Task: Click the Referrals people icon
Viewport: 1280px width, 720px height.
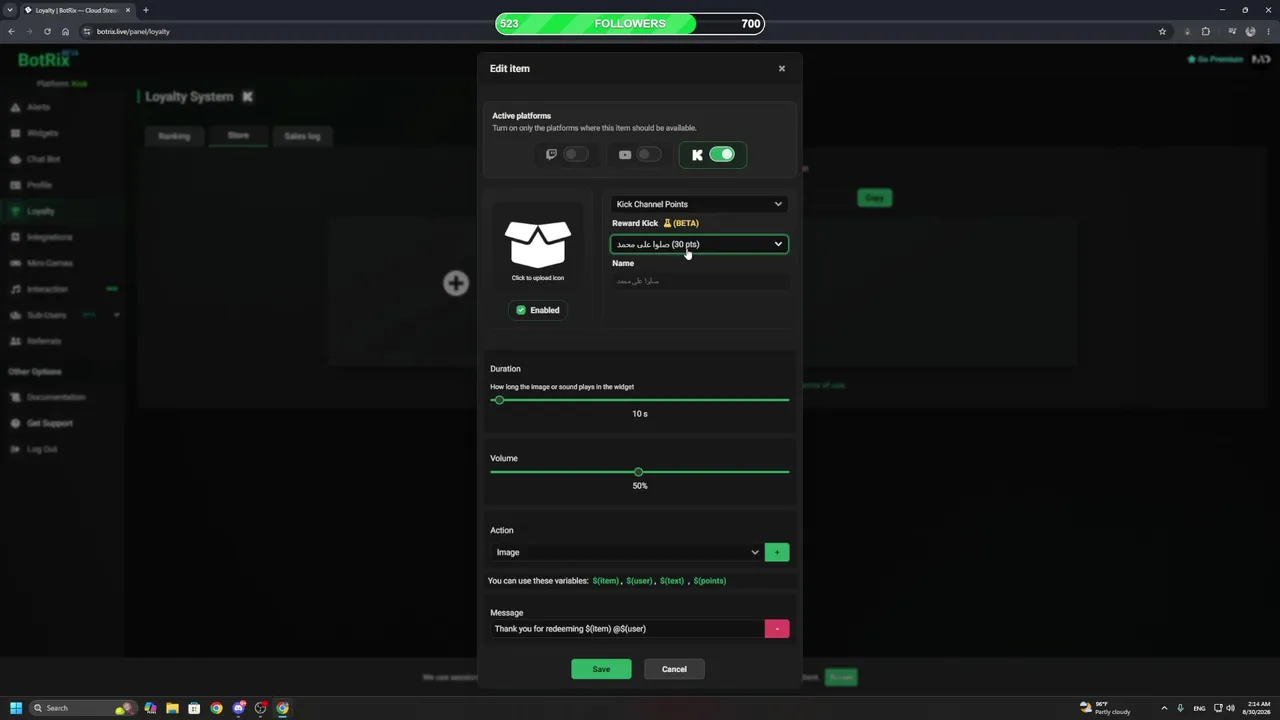Action: click(x=15, y=341)
